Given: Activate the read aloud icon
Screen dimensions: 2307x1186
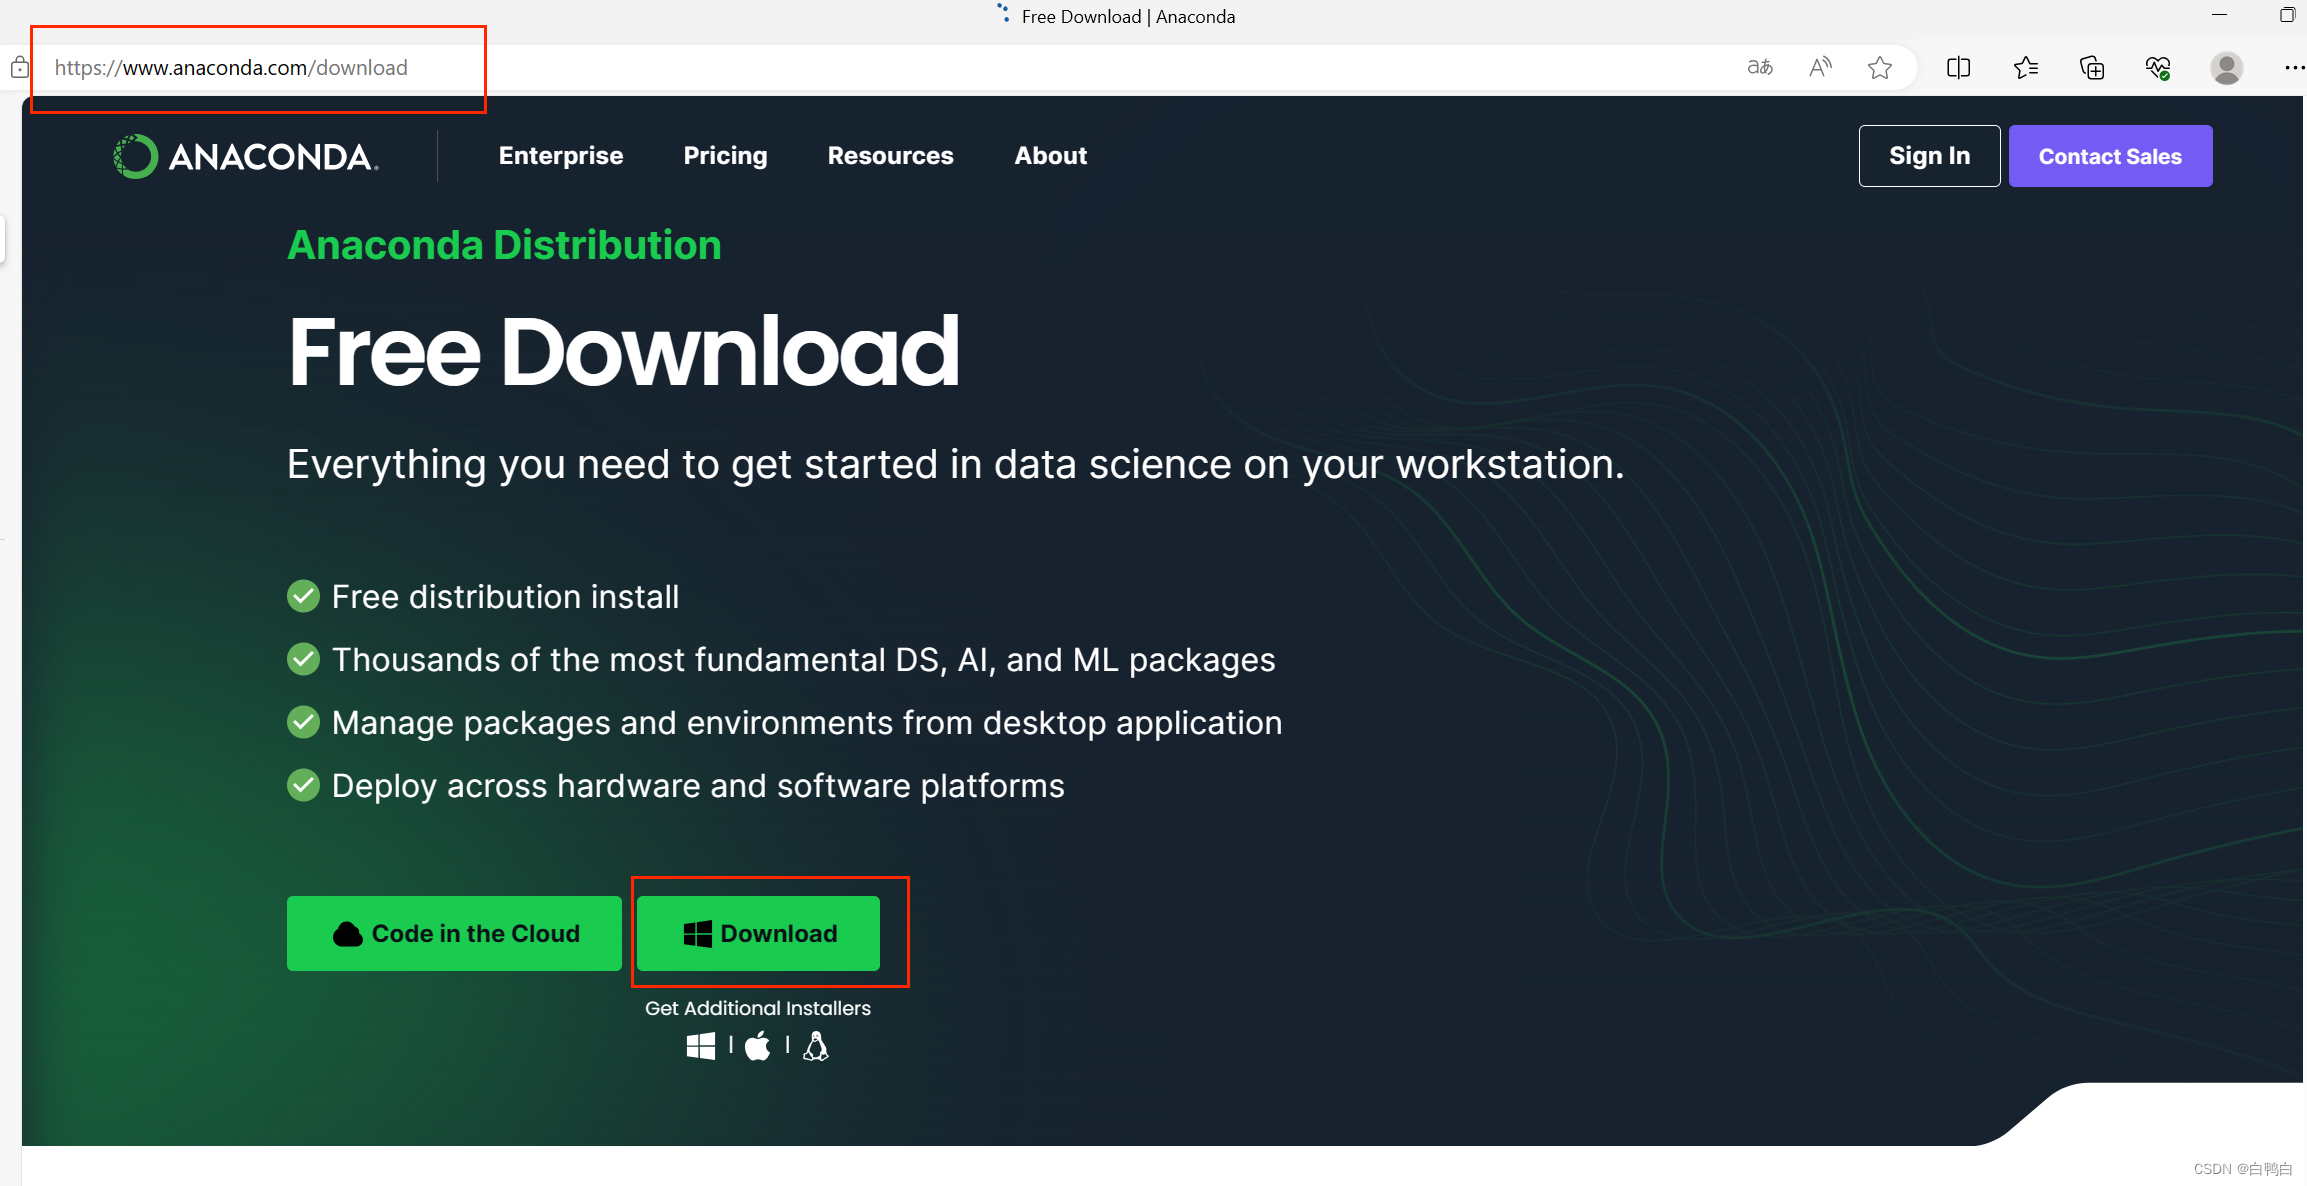Looking at the screenshot, I should coord(1820,68).
